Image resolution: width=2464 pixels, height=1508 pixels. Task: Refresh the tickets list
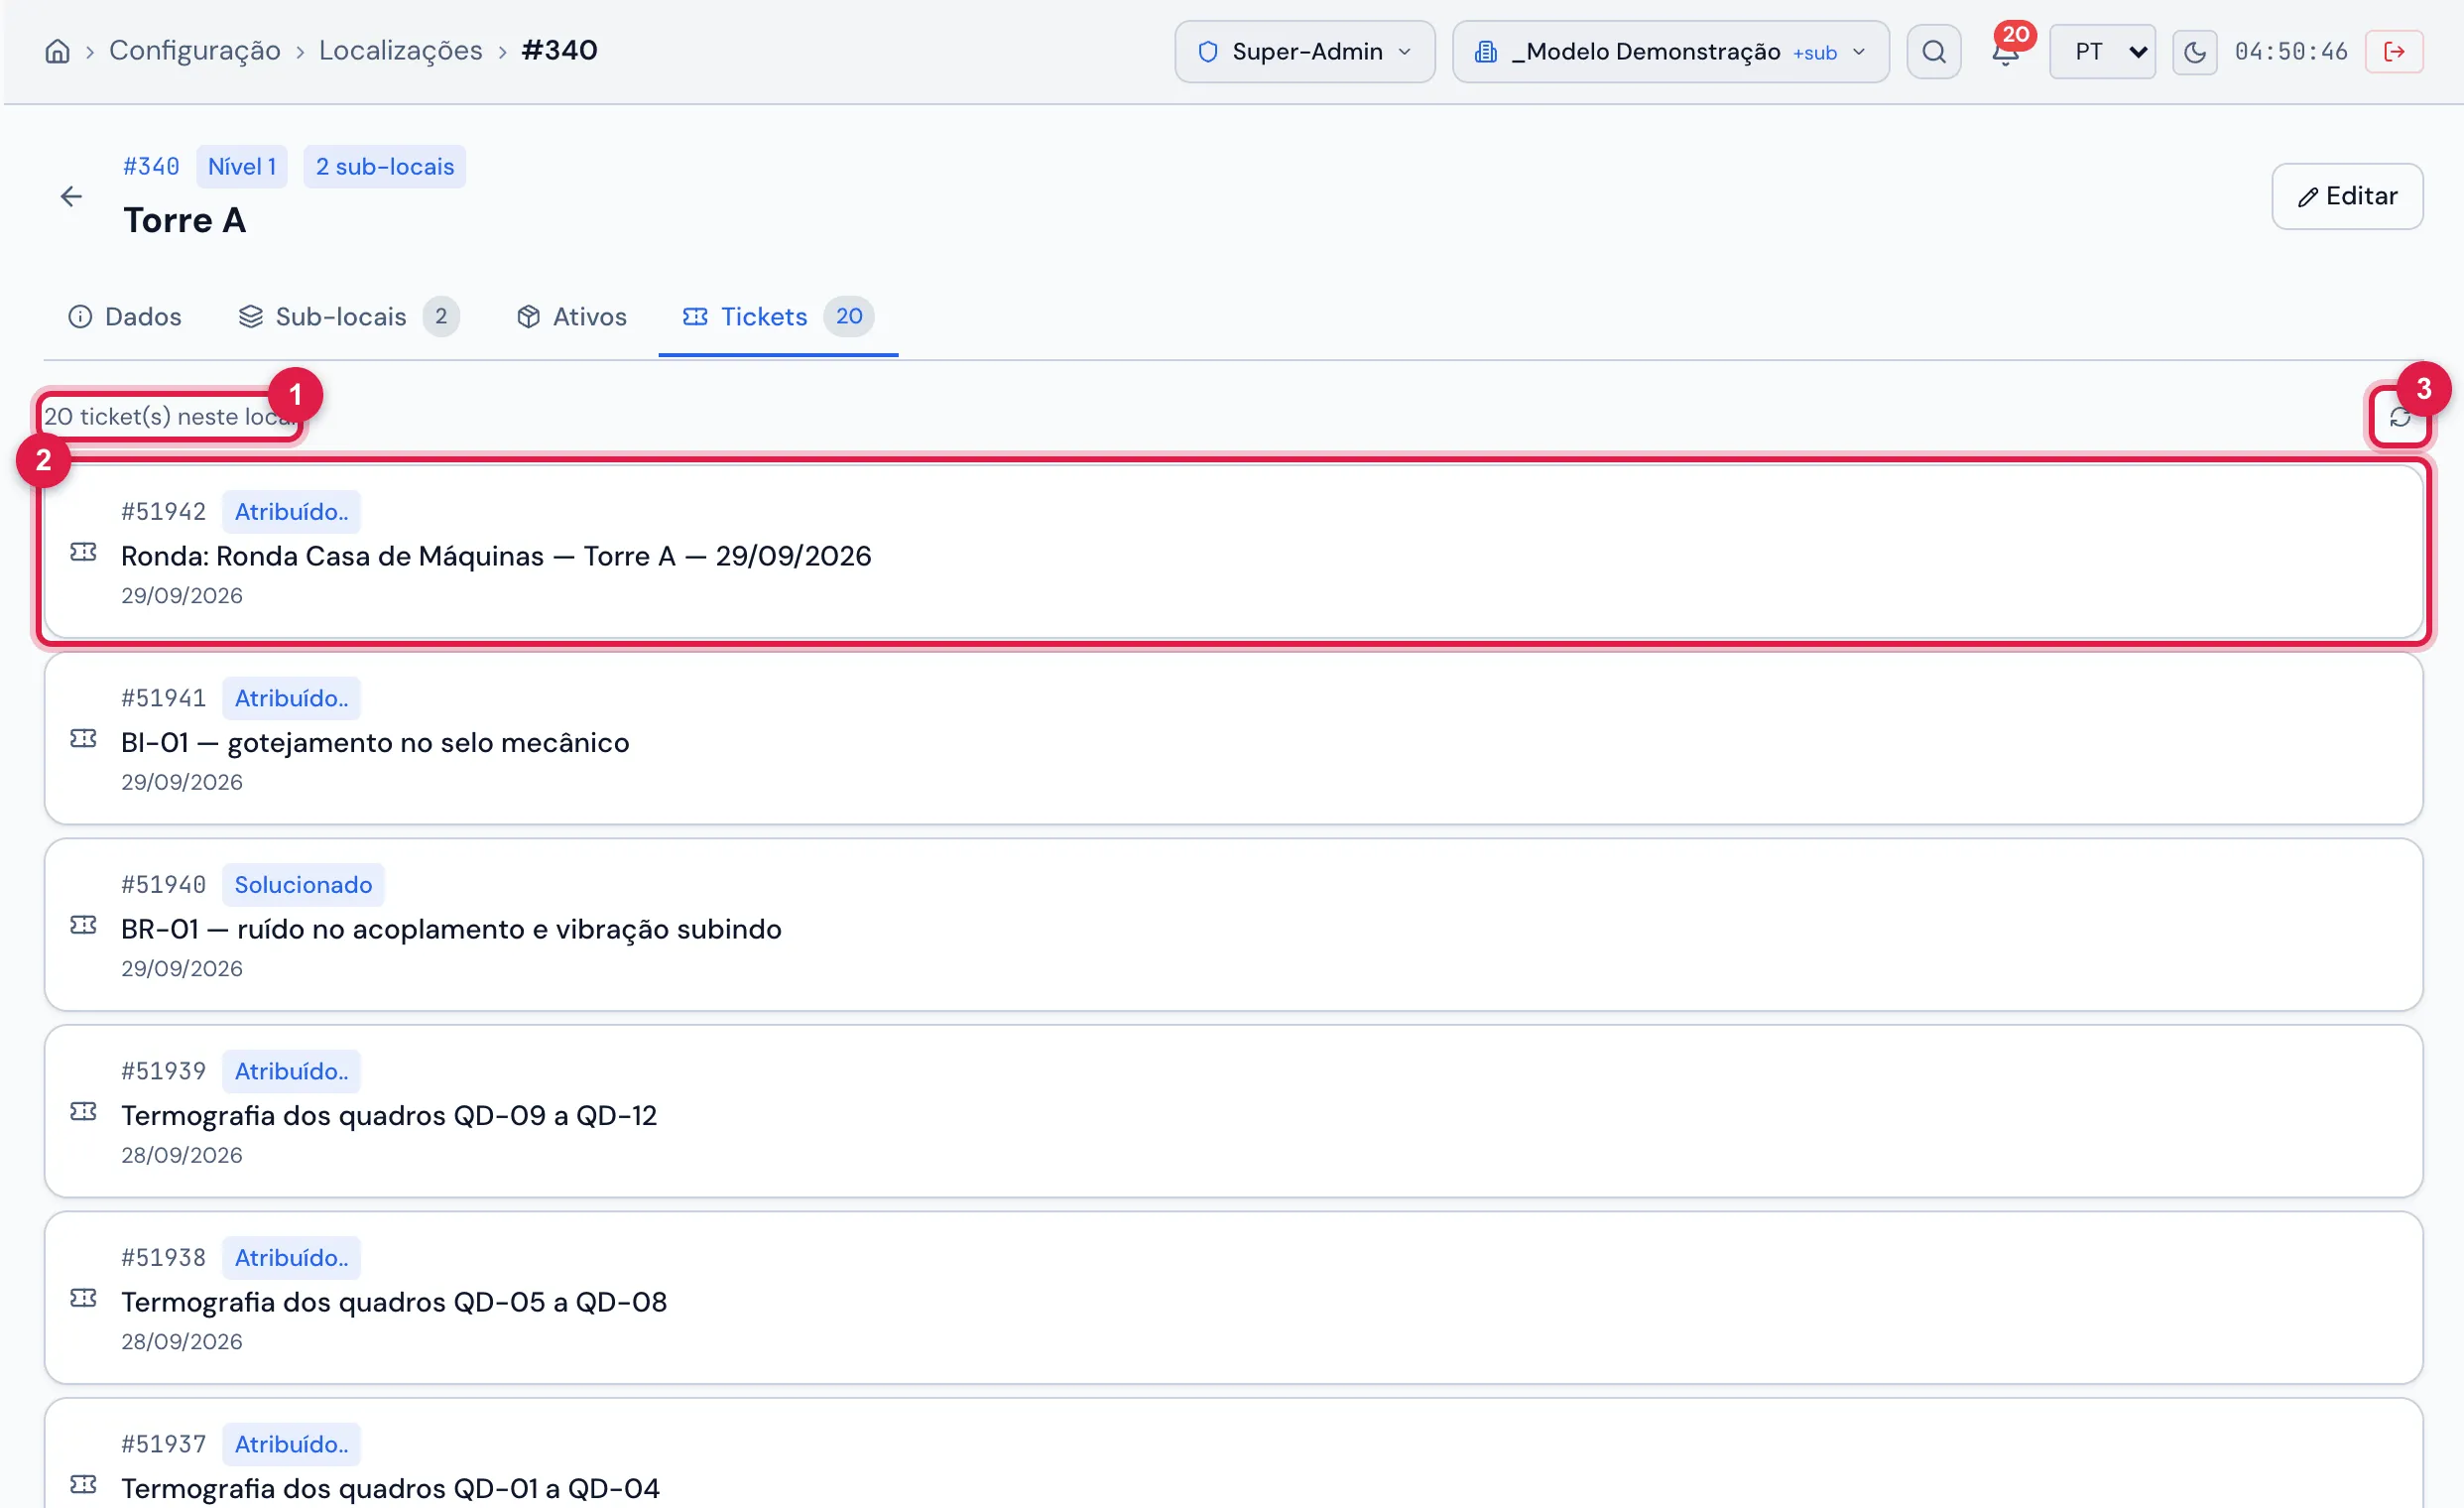[x=2399, y=417]
